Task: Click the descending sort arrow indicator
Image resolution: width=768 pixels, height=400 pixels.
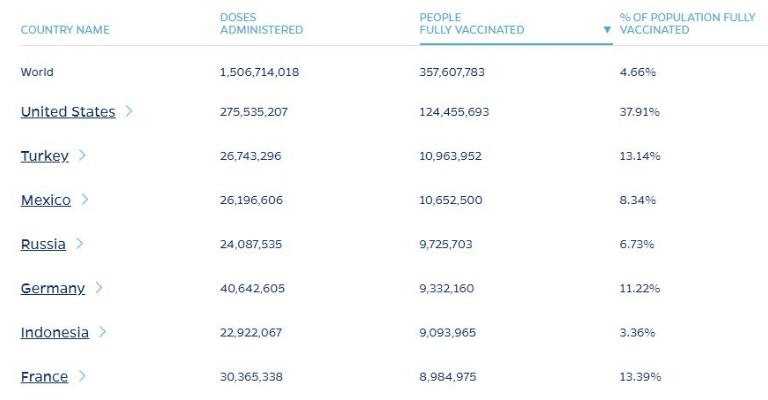Action: [607, 30]
